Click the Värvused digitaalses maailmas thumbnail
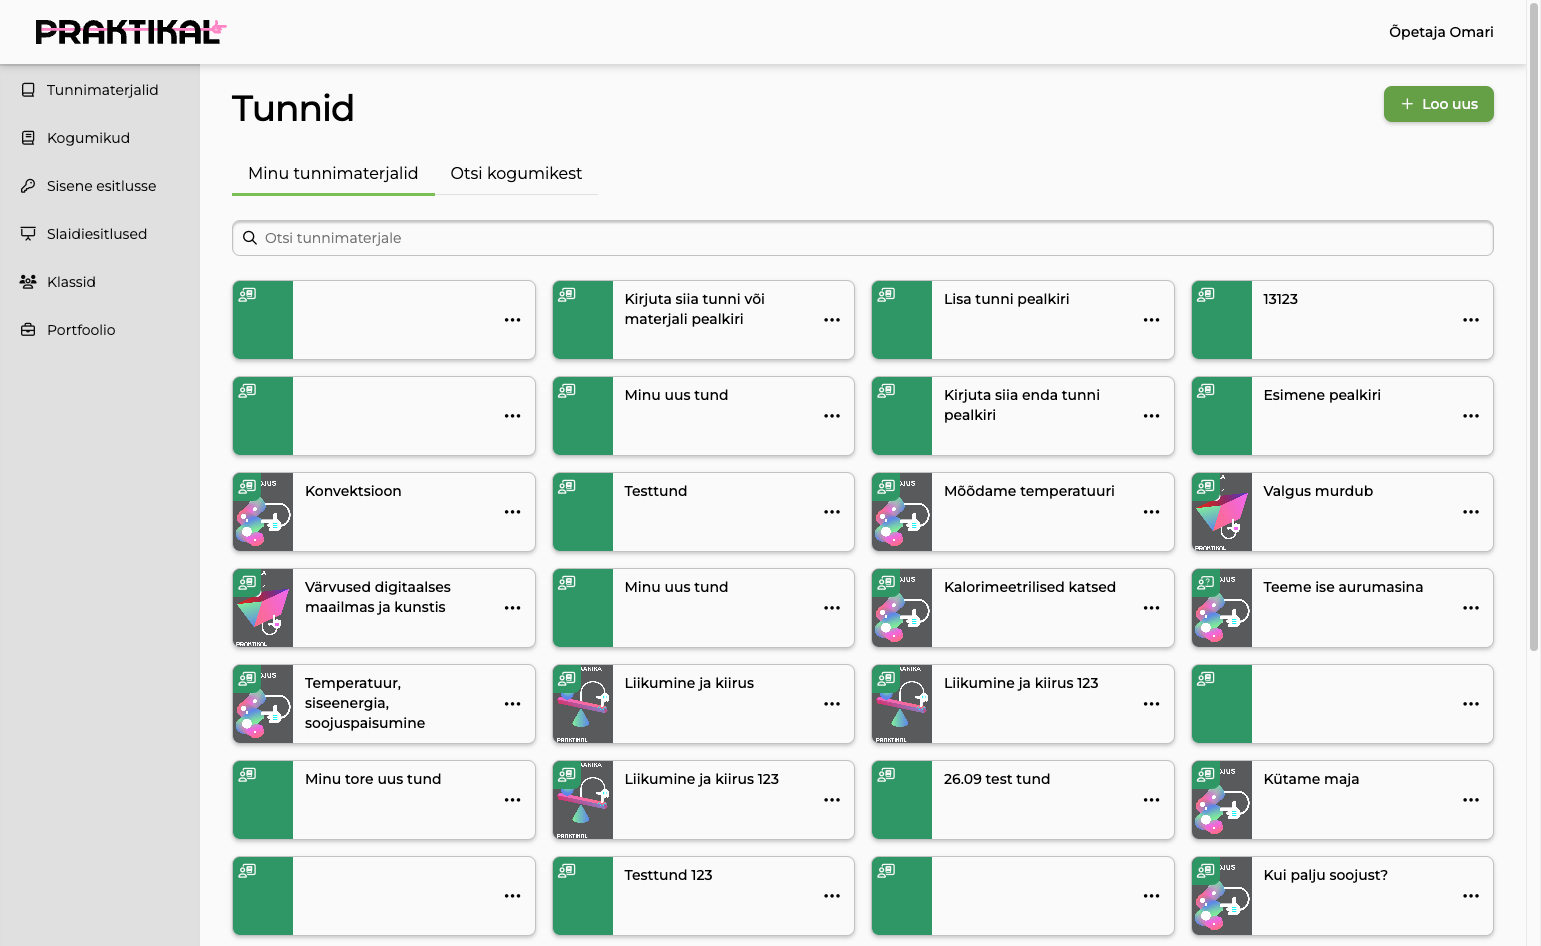Screen dimensions: 1541x946 (263, 608)
